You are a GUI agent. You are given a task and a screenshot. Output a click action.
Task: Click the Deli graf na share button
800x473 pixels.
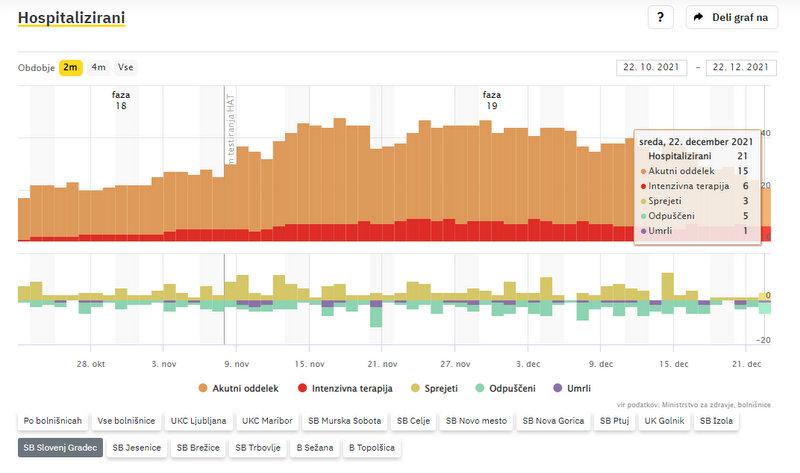731,17
